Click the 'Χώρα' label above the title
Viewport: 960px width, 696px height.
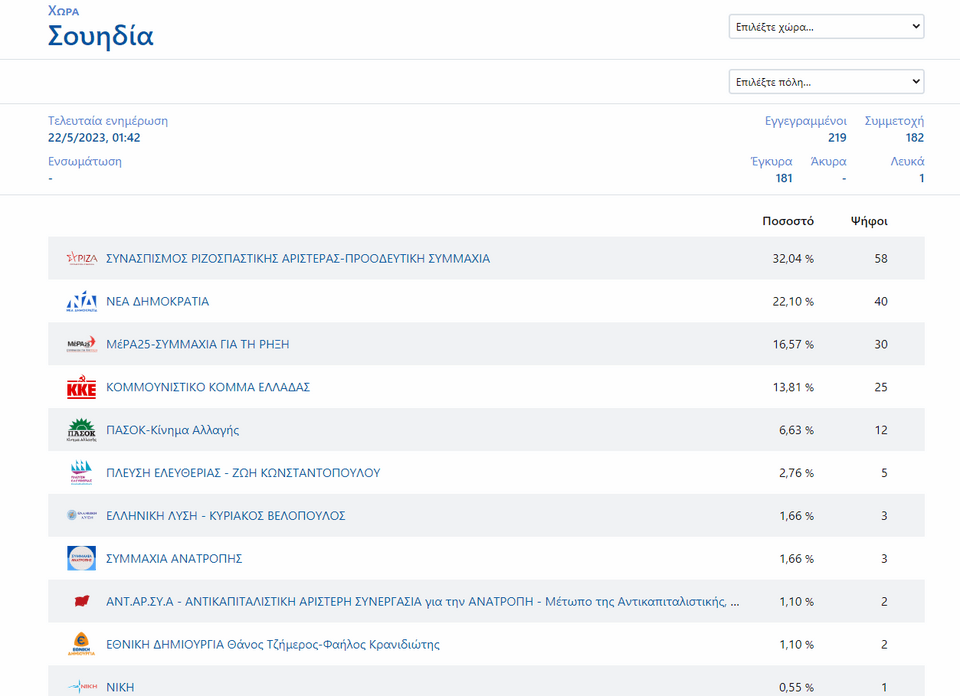pyautogui.click(x=64, y=11)
